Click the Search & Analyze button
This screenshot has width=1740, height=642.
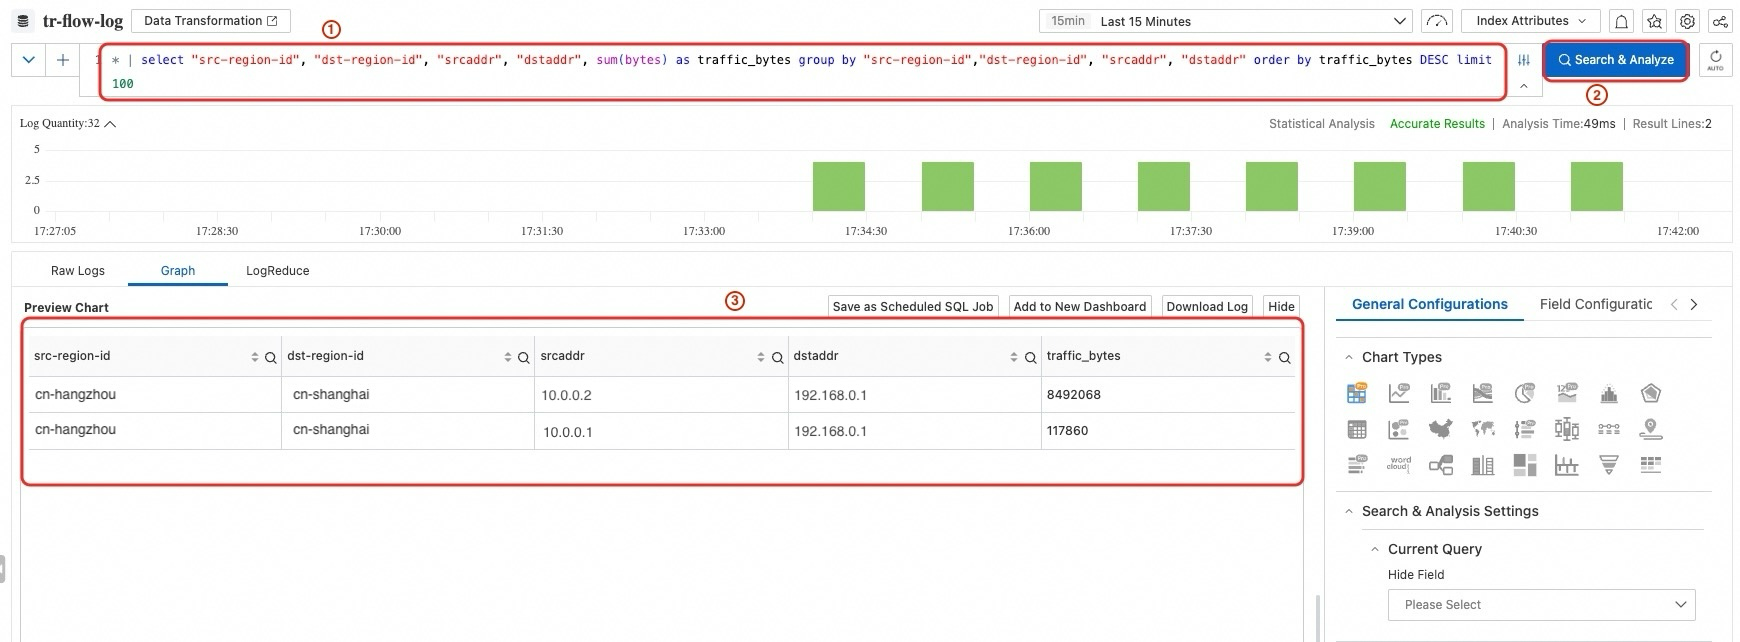point(1616,60)
